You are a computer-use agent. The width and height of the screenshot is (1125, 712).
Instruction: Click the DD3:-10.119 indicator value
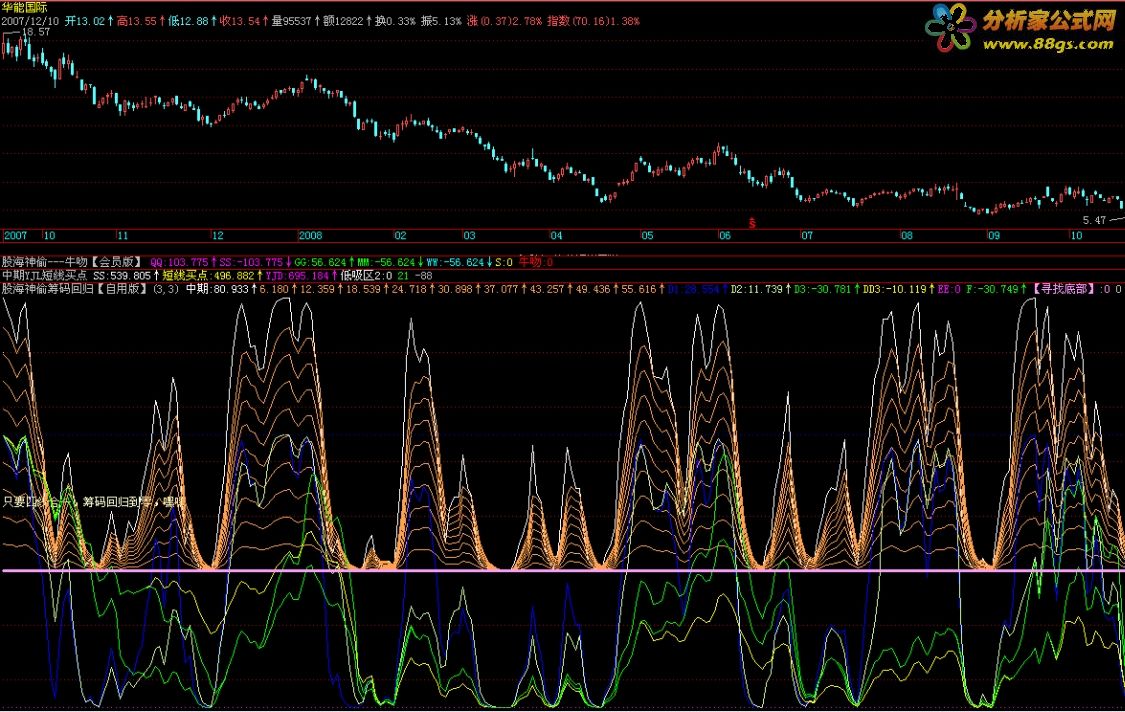895,289
